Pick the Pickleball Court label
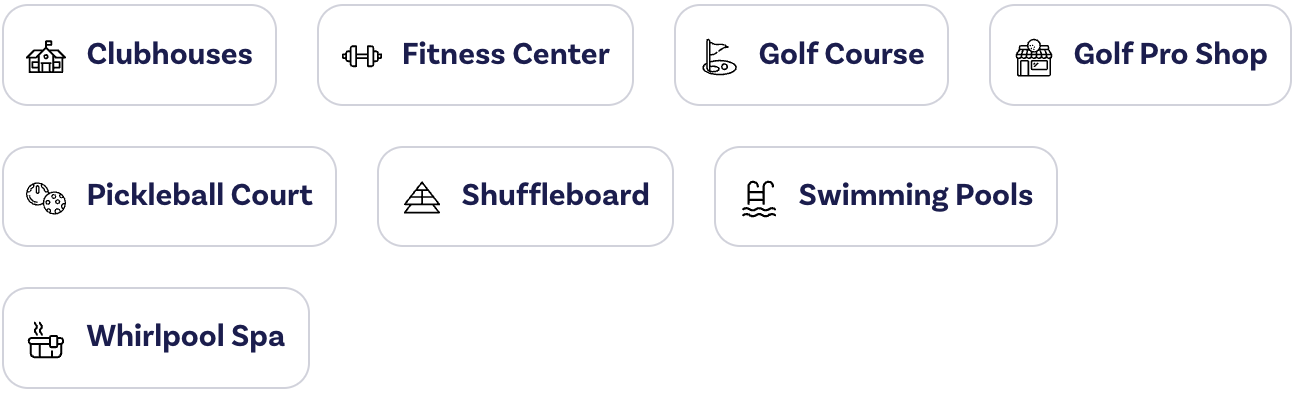The width and height of the screenshot is (1296, 394). [x=199, y=195]
